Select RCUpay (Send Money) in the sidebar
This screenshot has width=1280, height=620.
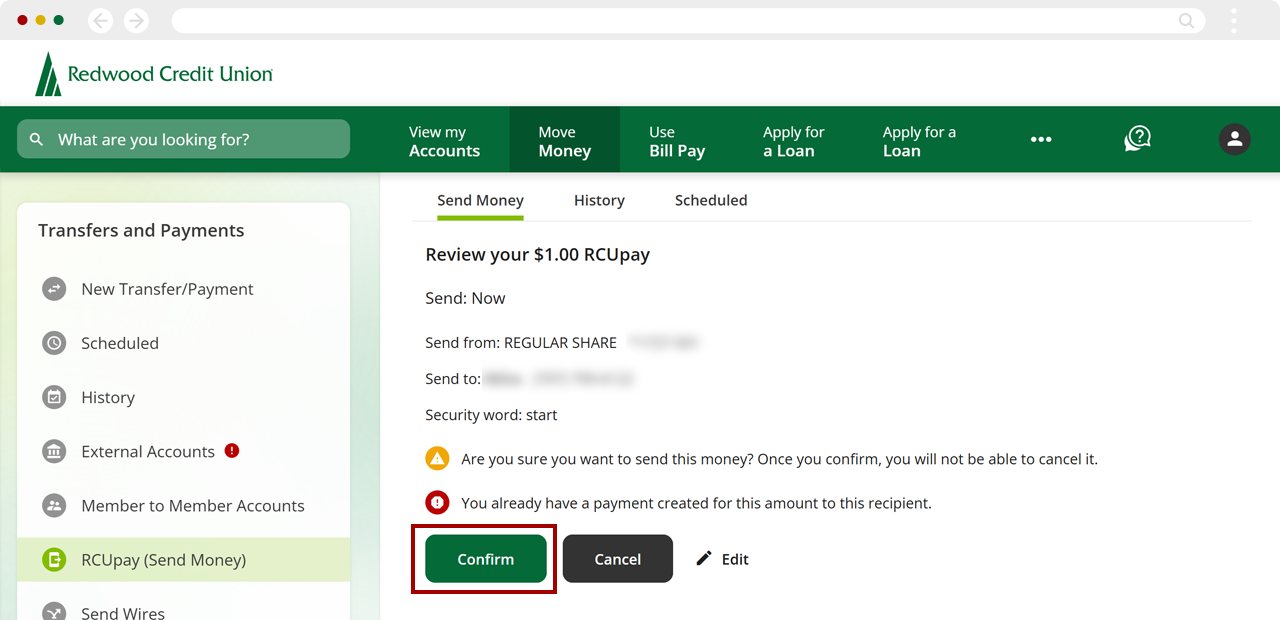pyautogui.click(x=184, y=560)
